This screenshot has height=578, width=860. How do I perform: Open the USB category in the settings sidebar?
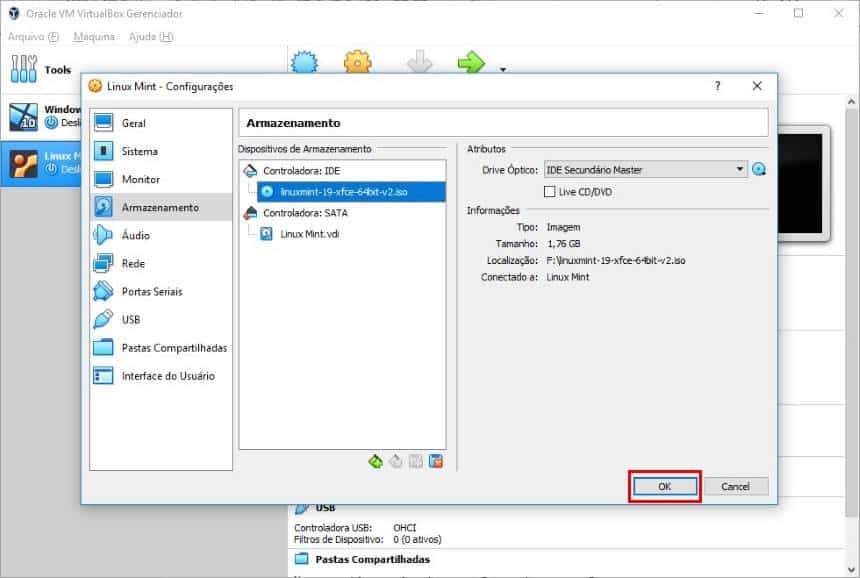tap(161, 320)
